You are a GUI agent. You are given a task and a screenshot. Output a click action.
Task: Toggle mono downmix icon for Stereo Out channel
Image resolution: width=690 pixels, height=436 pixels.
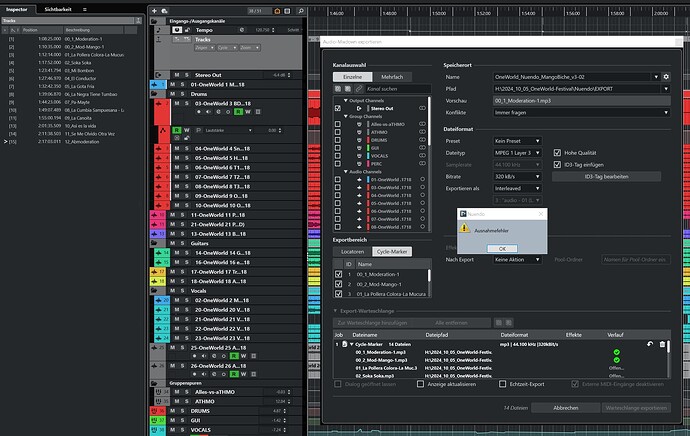pos(422,108)
